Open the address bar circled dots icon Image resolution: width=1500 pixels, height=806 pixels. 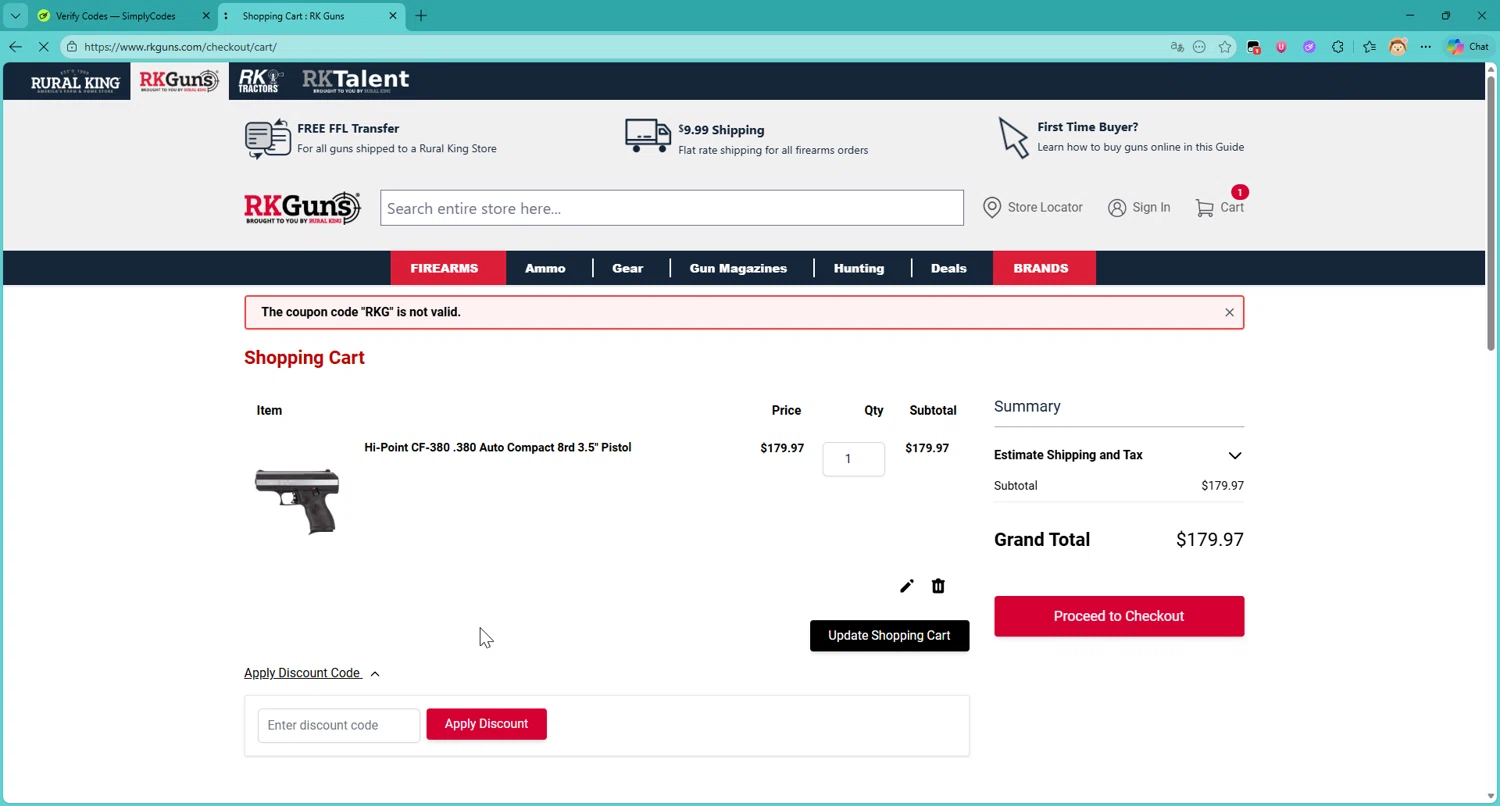click(x=1199, y=47)
